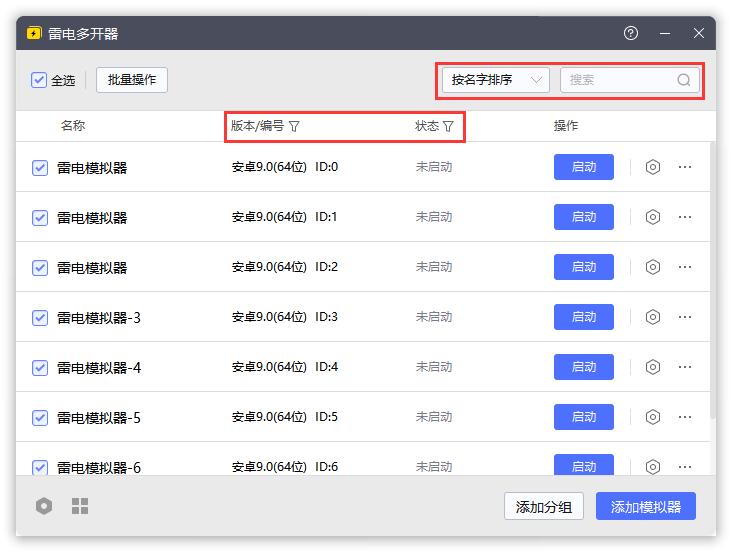This screenshot has height=556, width=736.
Task: Start 雷电模拟器-3 with 启动 button
Action: (x=583, y=317)
